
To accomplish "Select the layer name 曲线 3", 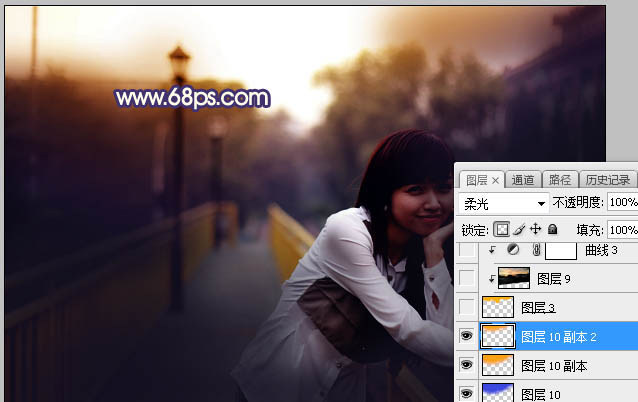I will [601, 250].
